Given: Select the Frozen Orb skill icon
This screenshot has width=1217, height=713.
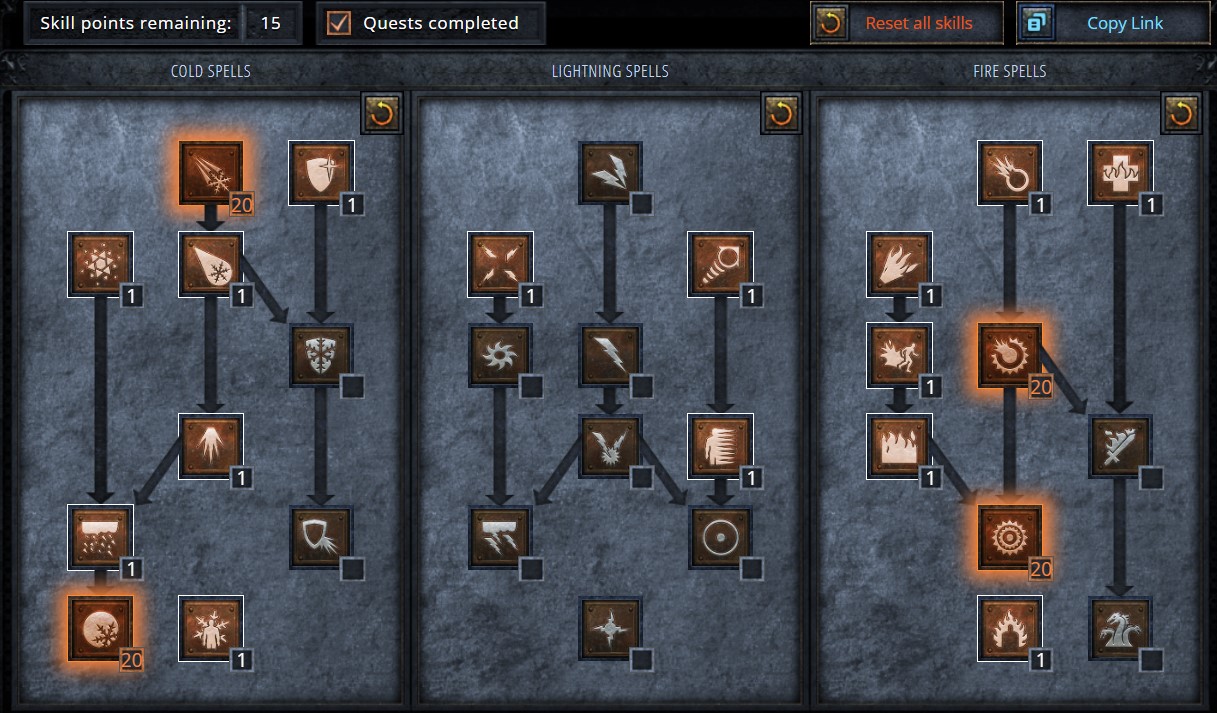Looking at the screenshot, I should click(100, 628).
